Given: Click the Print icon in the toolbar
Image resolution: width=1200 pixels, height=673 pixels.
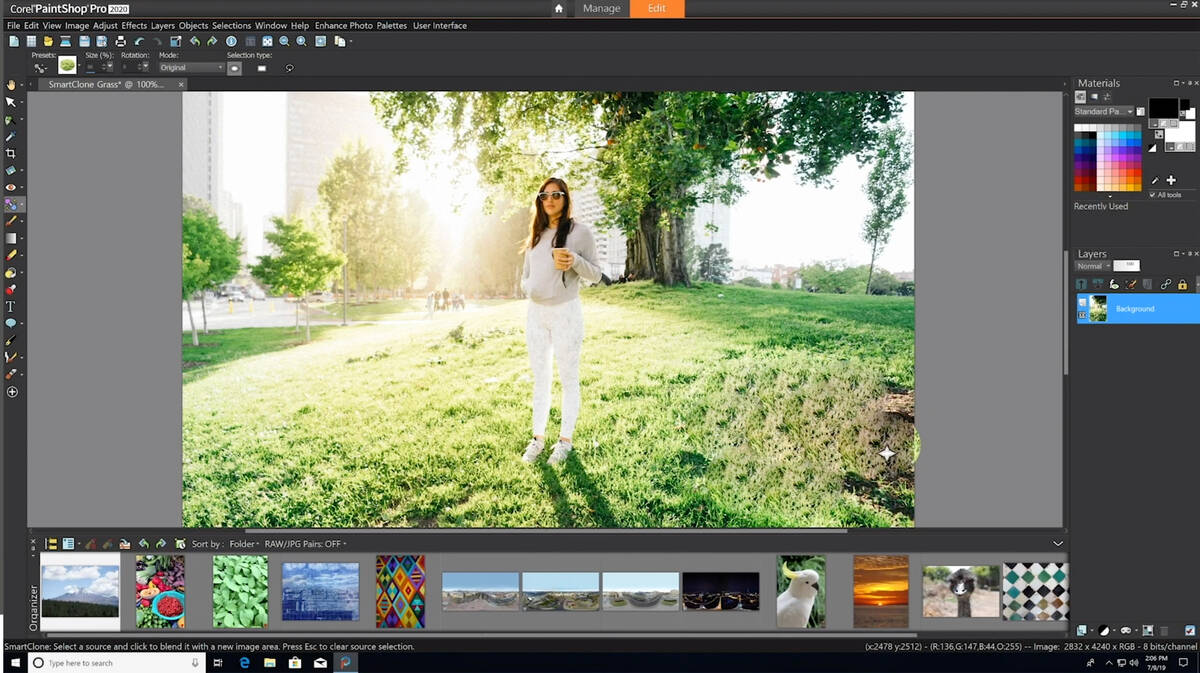Looking at the screenshot, I should [121, 41].
